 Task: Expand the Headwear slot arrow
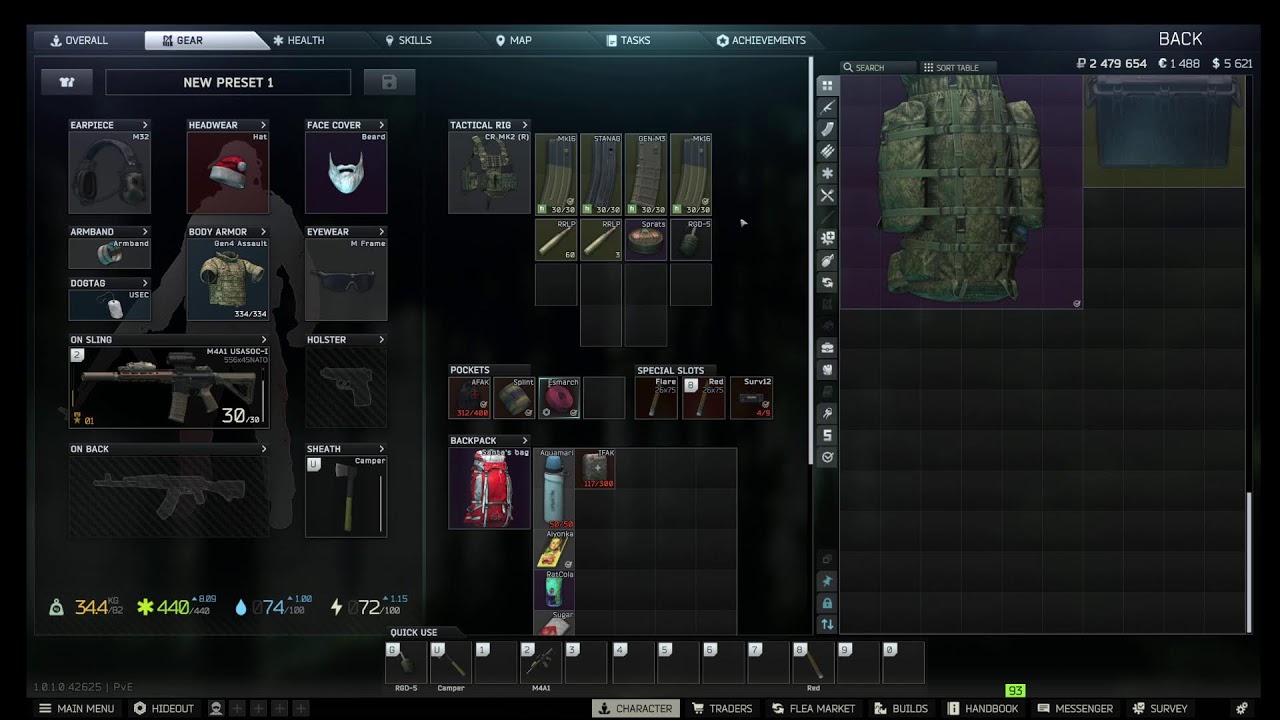tap(263, 125)
